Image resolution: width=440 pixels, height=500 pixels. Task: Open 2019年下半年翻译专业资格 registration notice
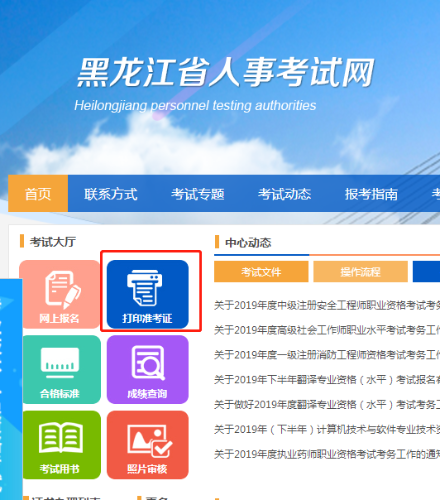coord(327,380)
